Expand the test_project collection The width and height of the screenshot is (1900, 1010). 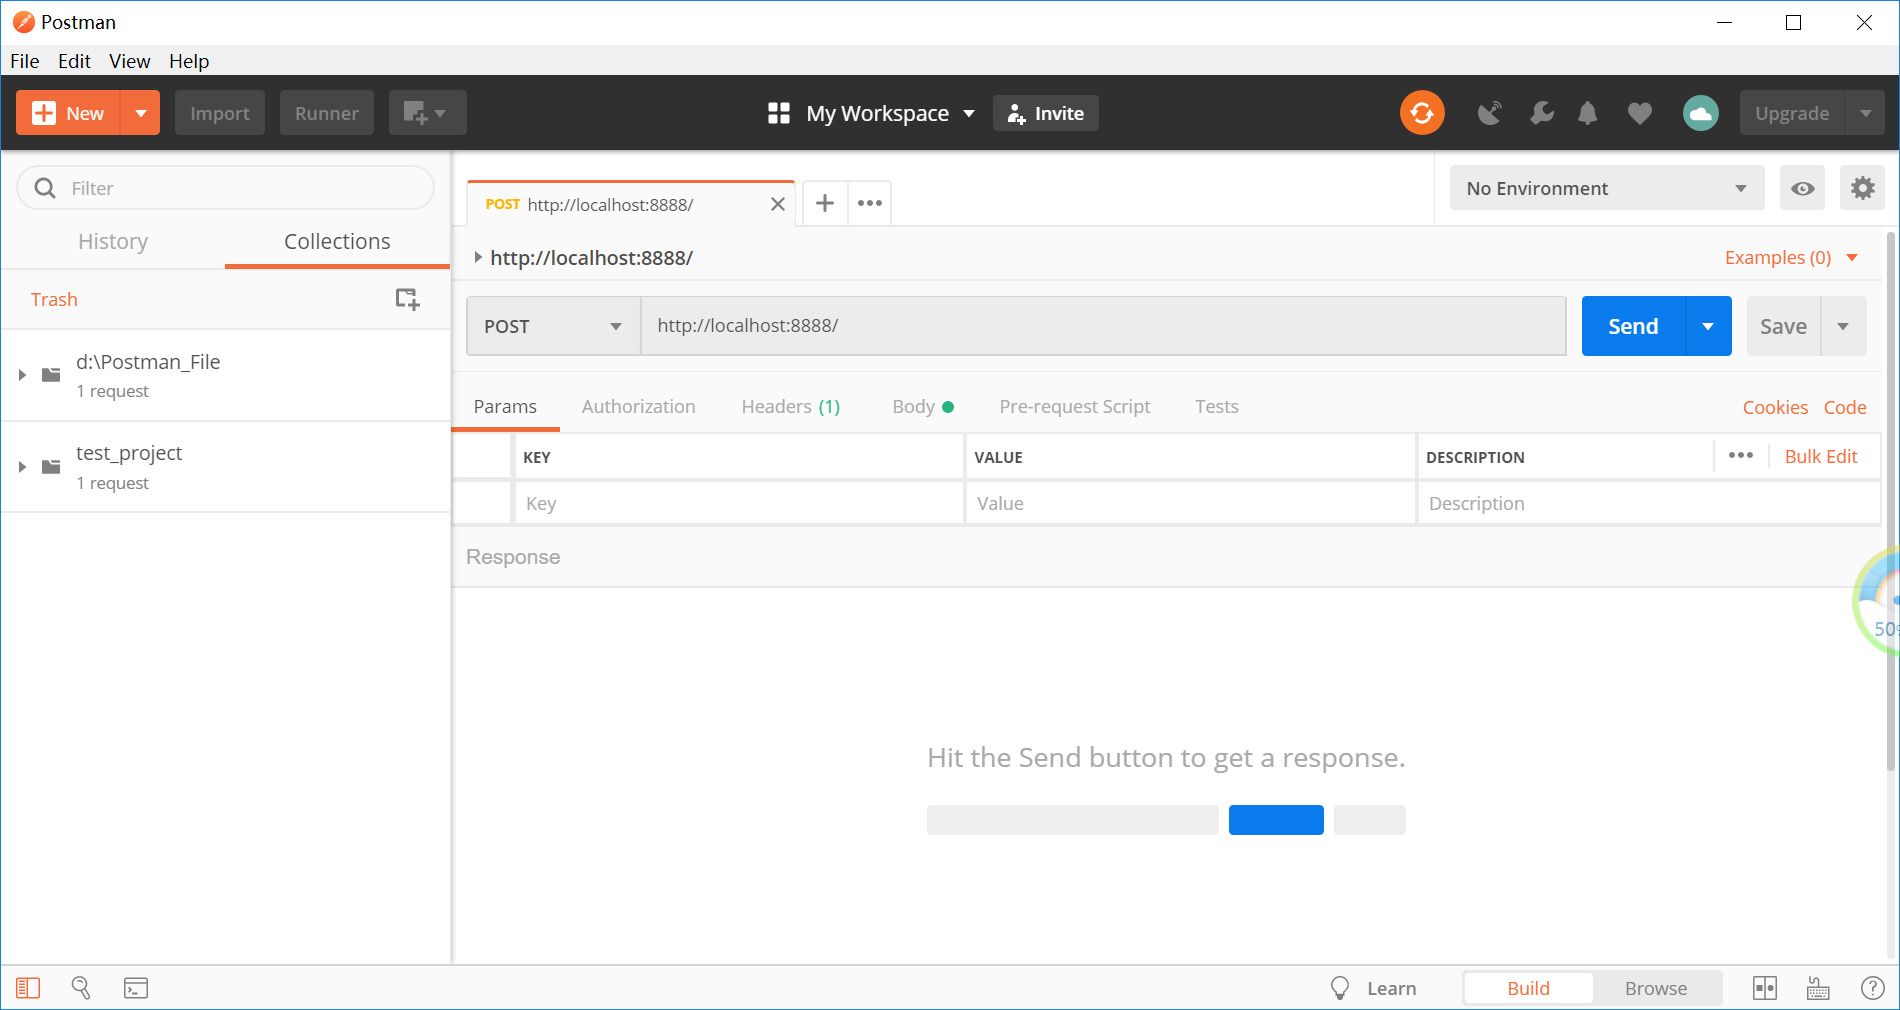(22, 467)
